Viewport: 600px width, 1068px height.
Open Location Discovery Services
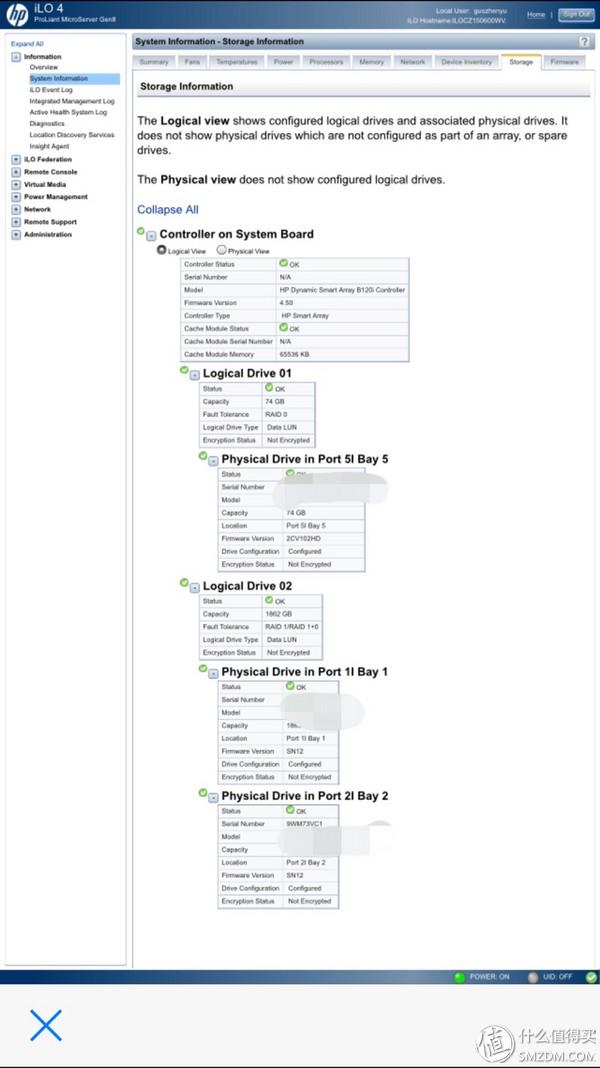click(72, 135)
